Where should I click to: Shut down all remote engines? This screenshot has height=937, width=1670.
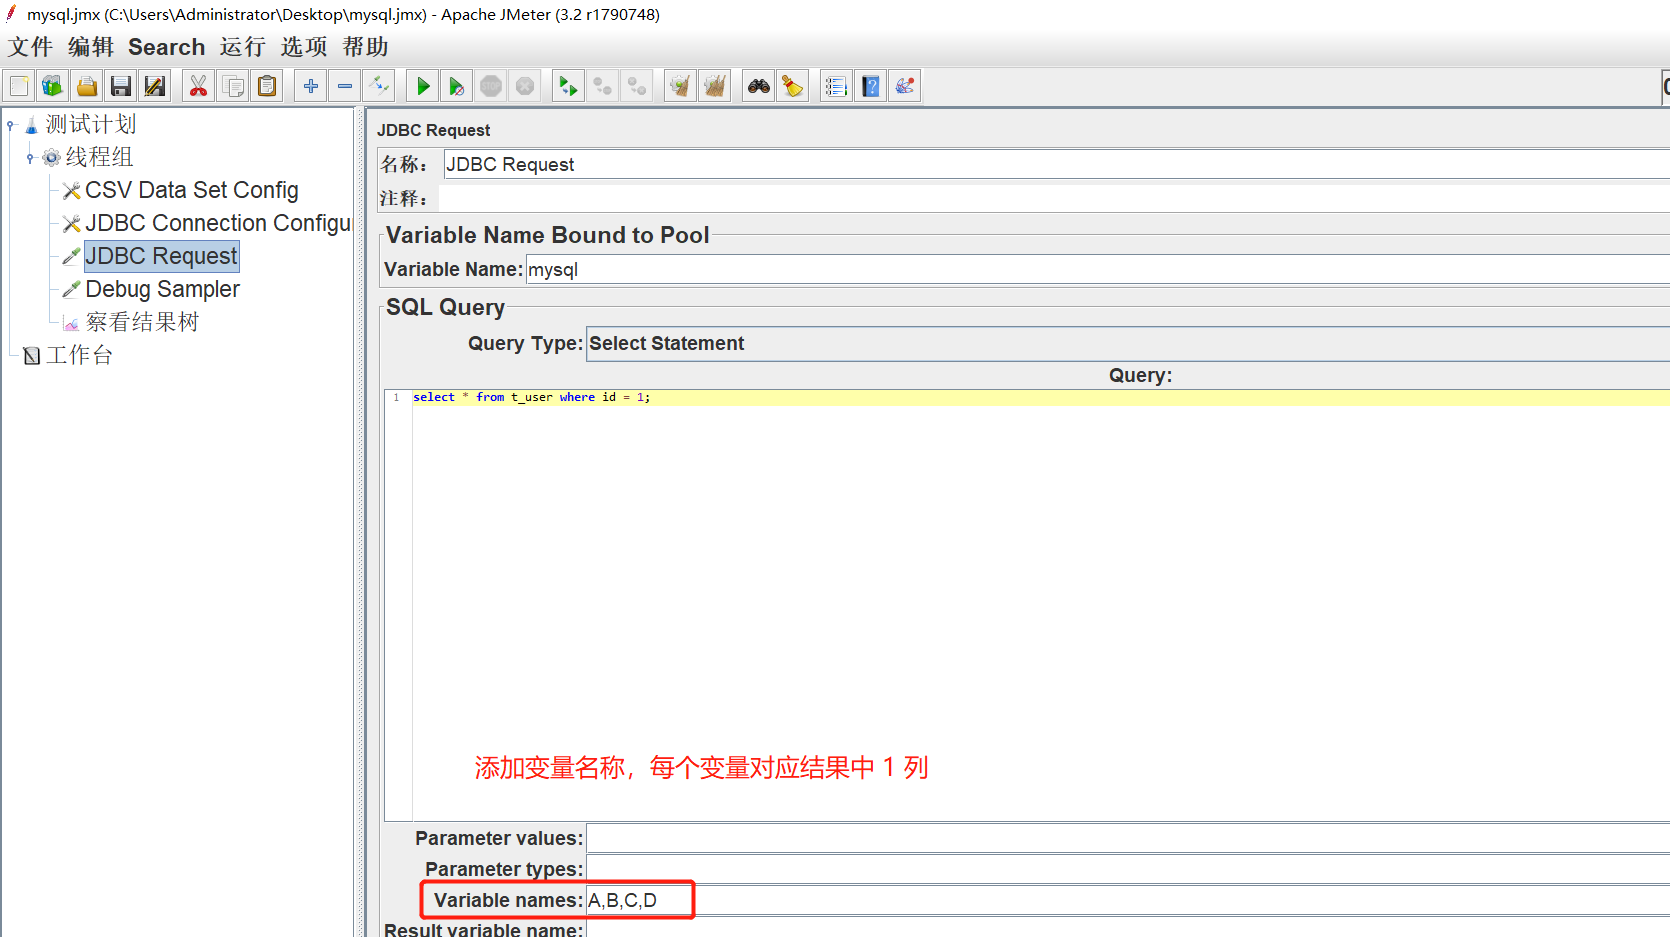click(637, 87)
